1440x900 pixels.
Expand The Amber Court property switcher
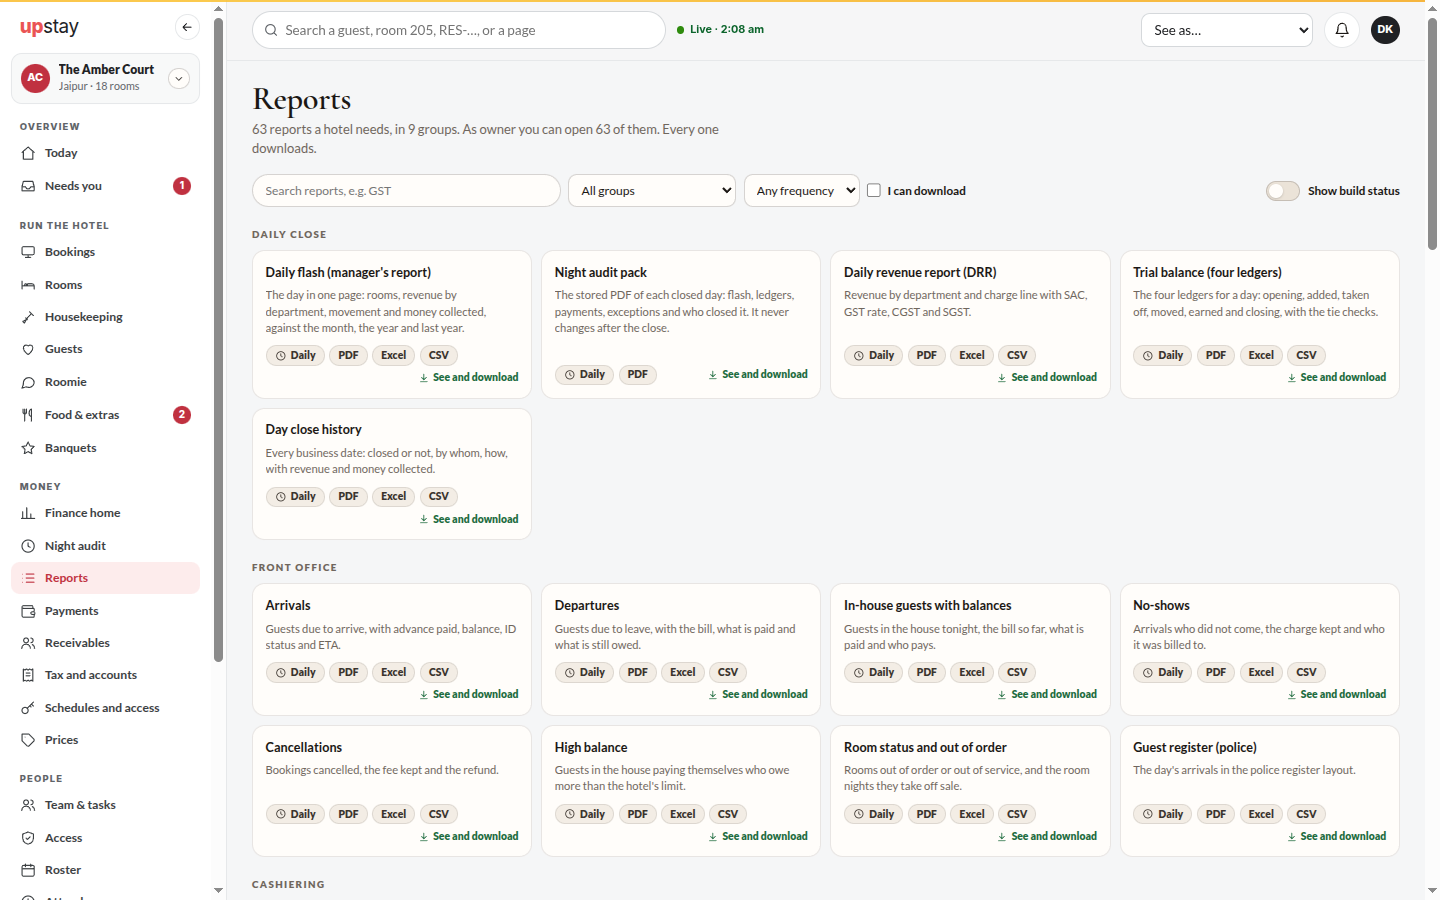coord(179,78)
